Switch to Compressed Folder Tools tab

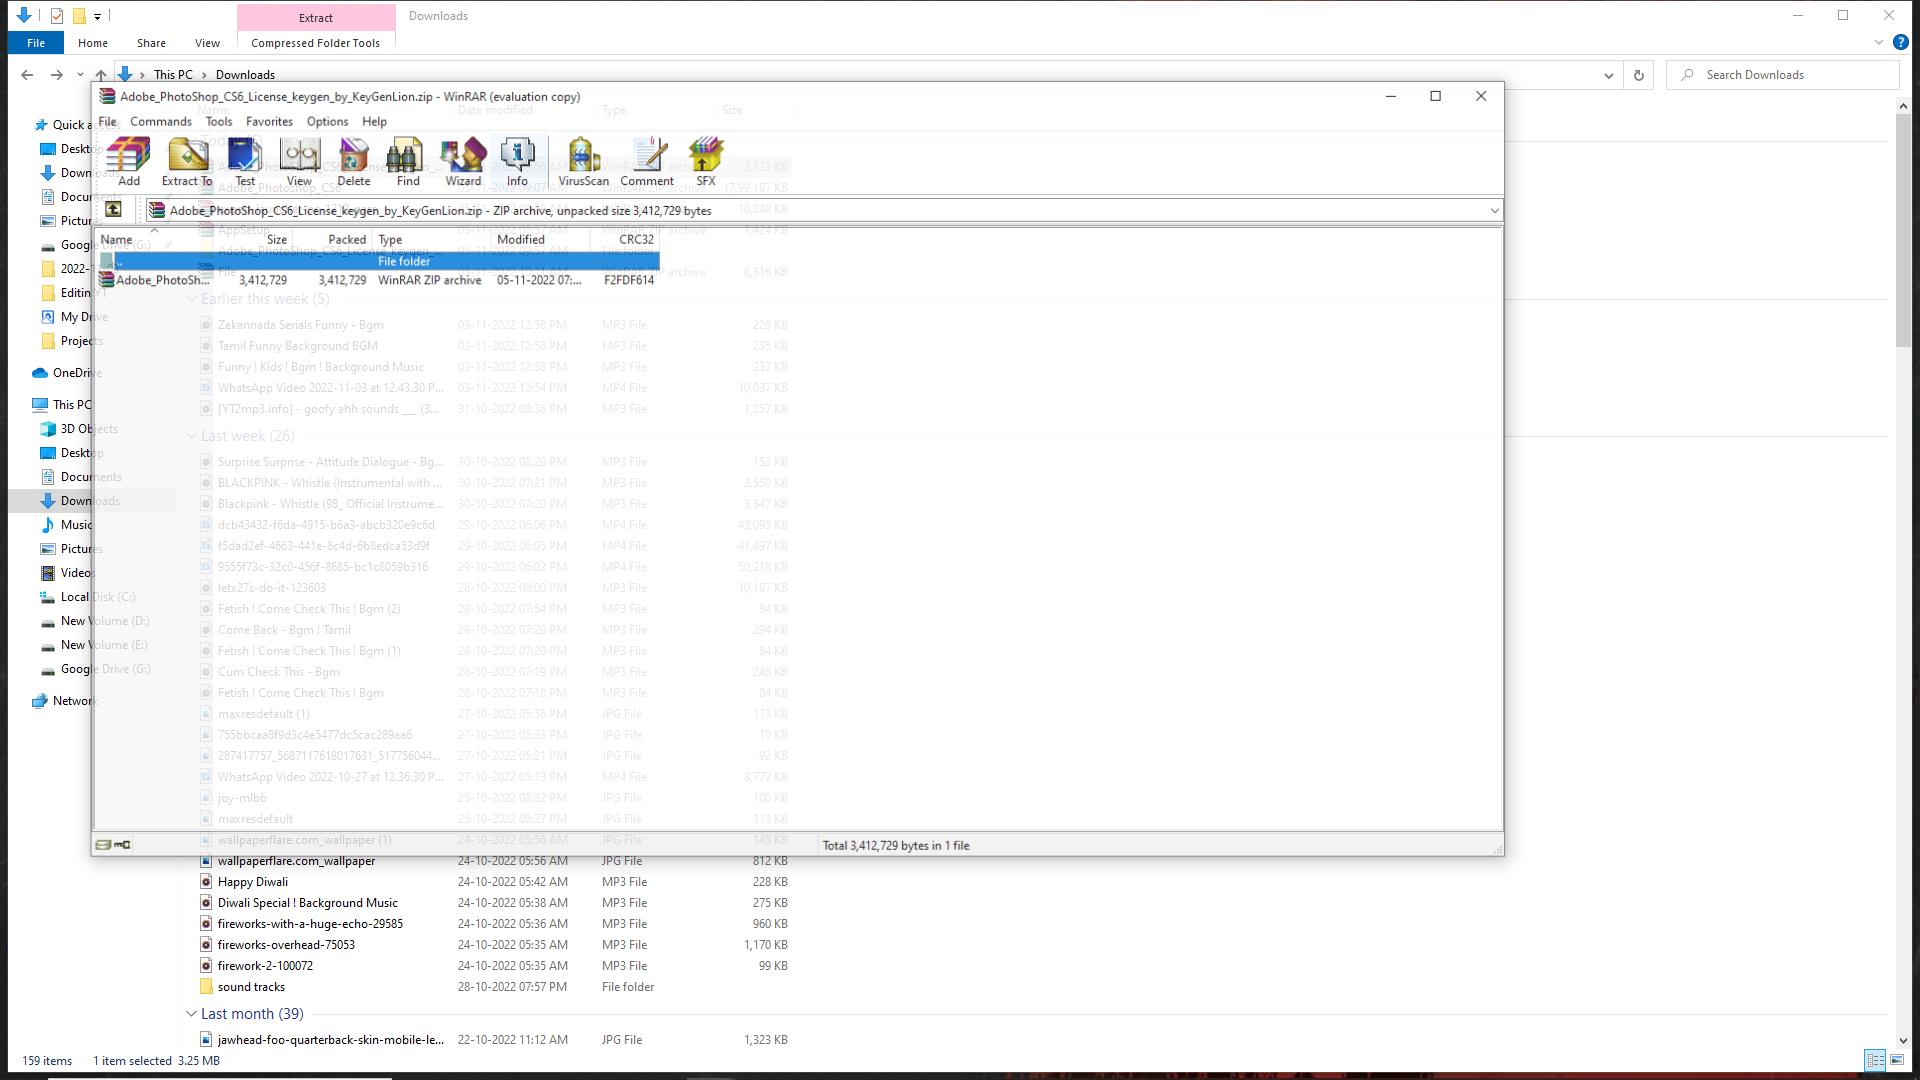click(x=315, y=43)
